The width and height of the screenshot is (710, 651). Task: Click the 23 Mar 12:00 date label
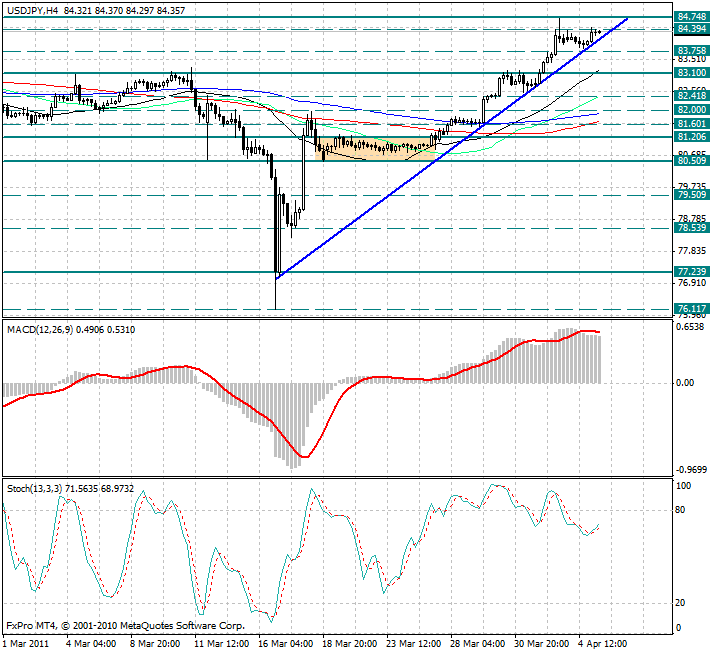click(x=414, y=644)
